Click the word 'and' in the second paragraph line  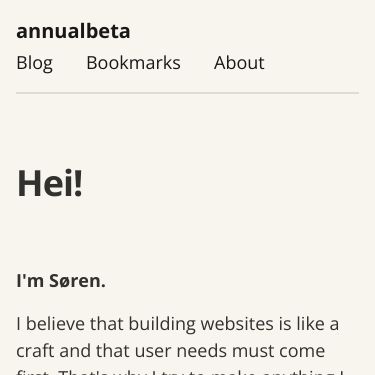pos(75,351)
